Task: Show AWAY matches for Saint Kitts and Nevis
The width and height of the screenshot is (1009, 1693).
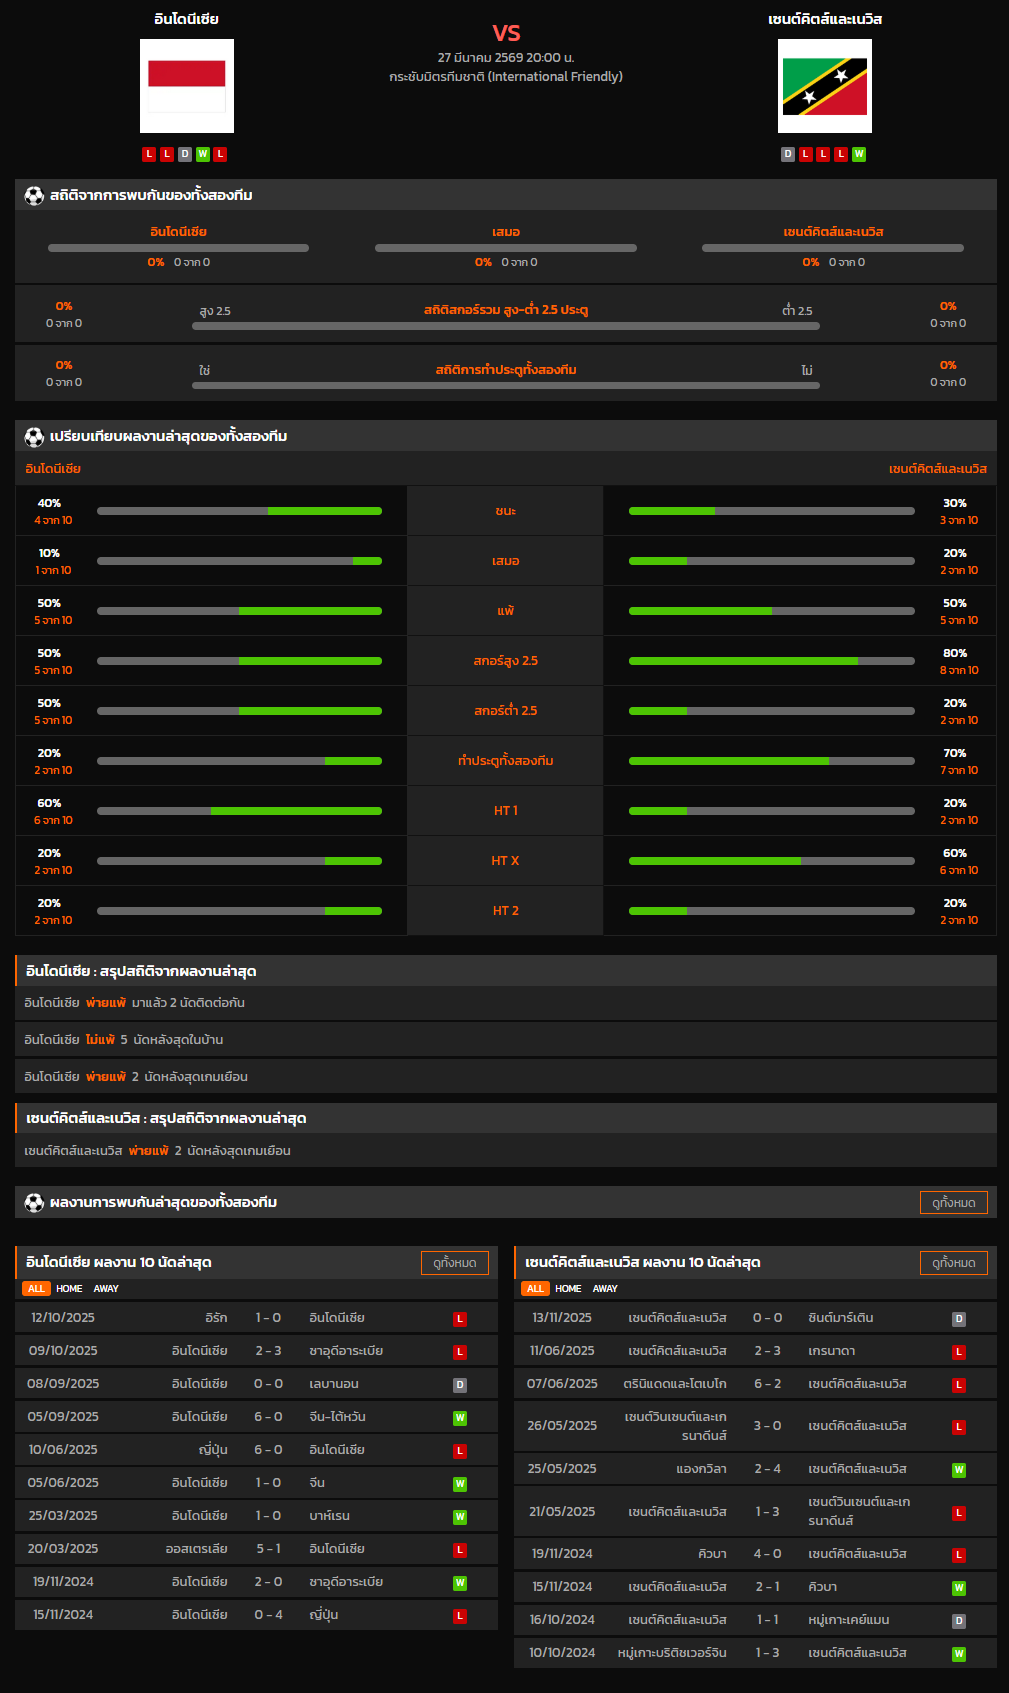Action: point(605,1289)
